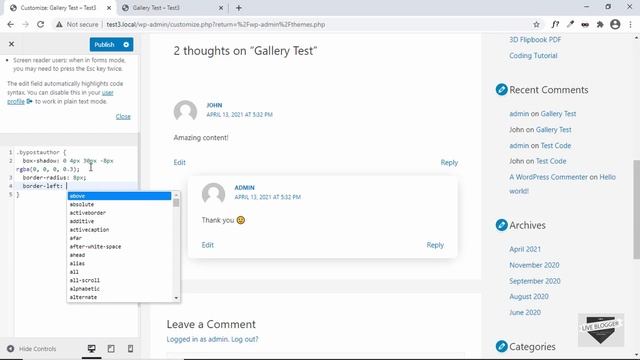640x360 pixels.
Task: Open April 2021 archive link
Action: click(525, 249)
